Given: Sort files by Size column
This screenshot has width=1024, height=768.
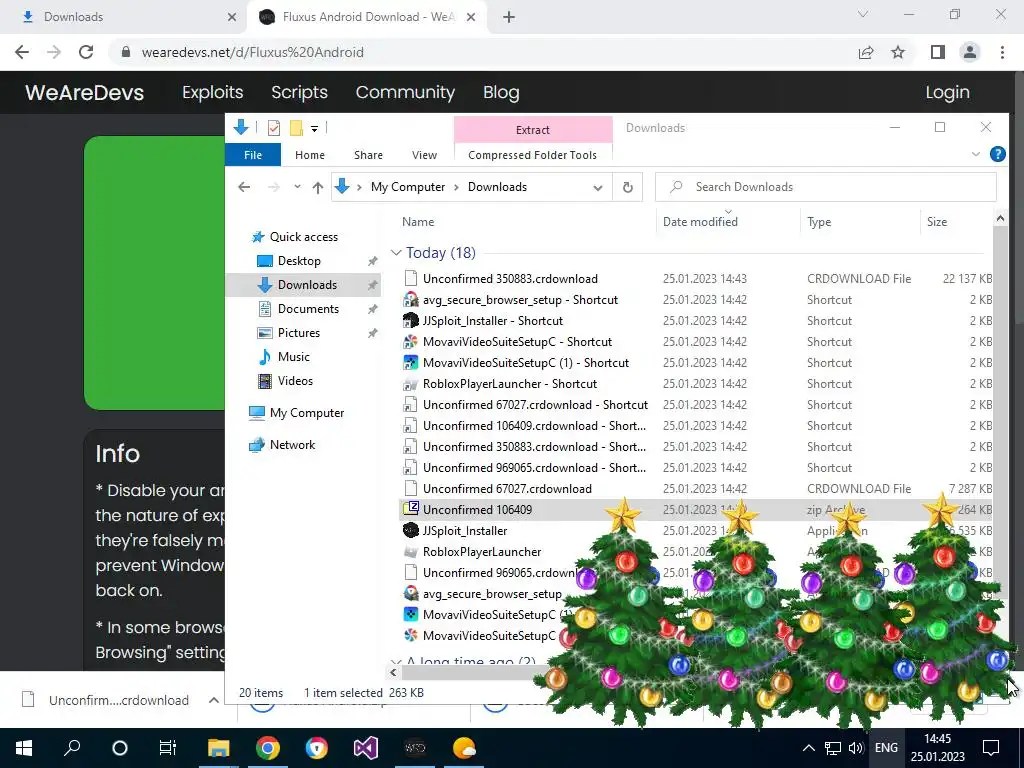Looking at the screenshot, I should point(936,221).
